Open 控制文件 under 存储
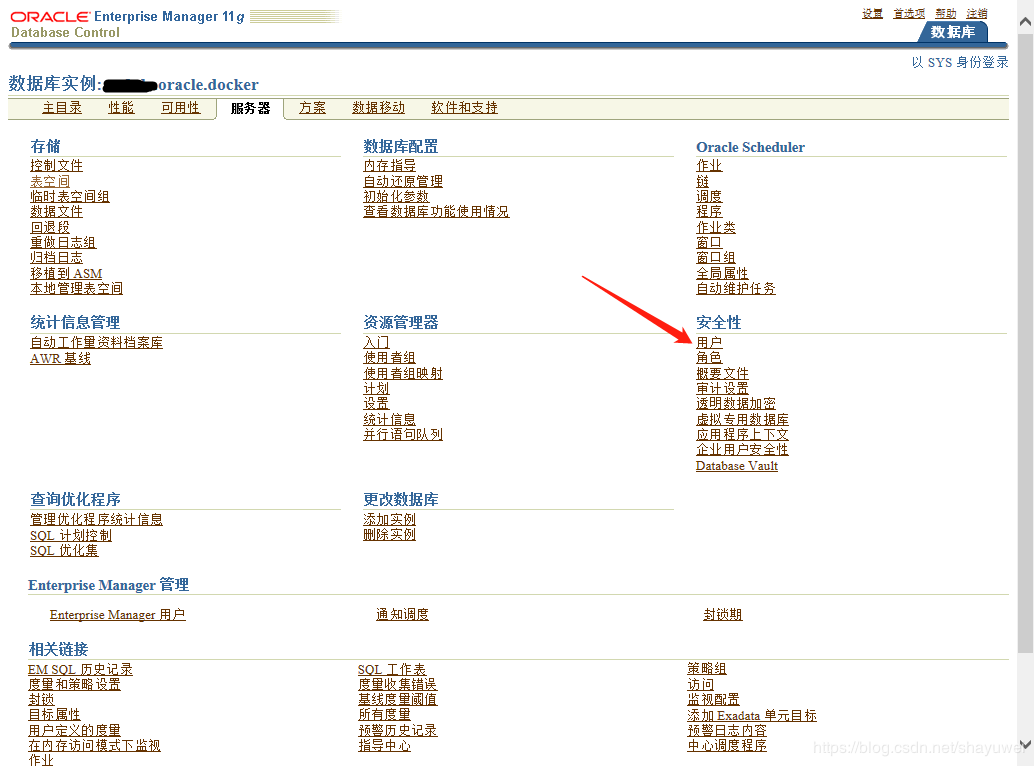This screenshot has height=766, width=1034. [x=57, y=165]
